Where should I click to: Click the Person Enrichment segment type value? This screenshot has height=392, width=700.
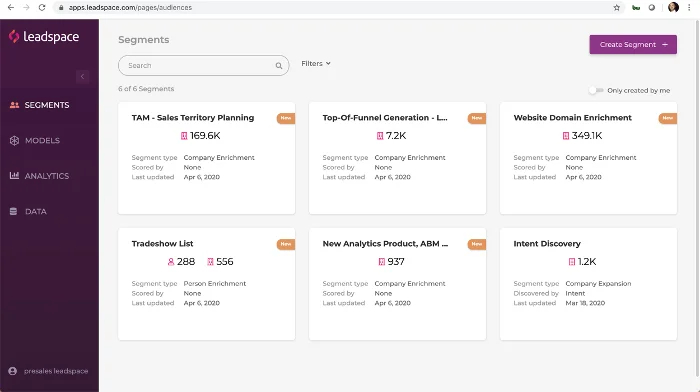(215, 284)
